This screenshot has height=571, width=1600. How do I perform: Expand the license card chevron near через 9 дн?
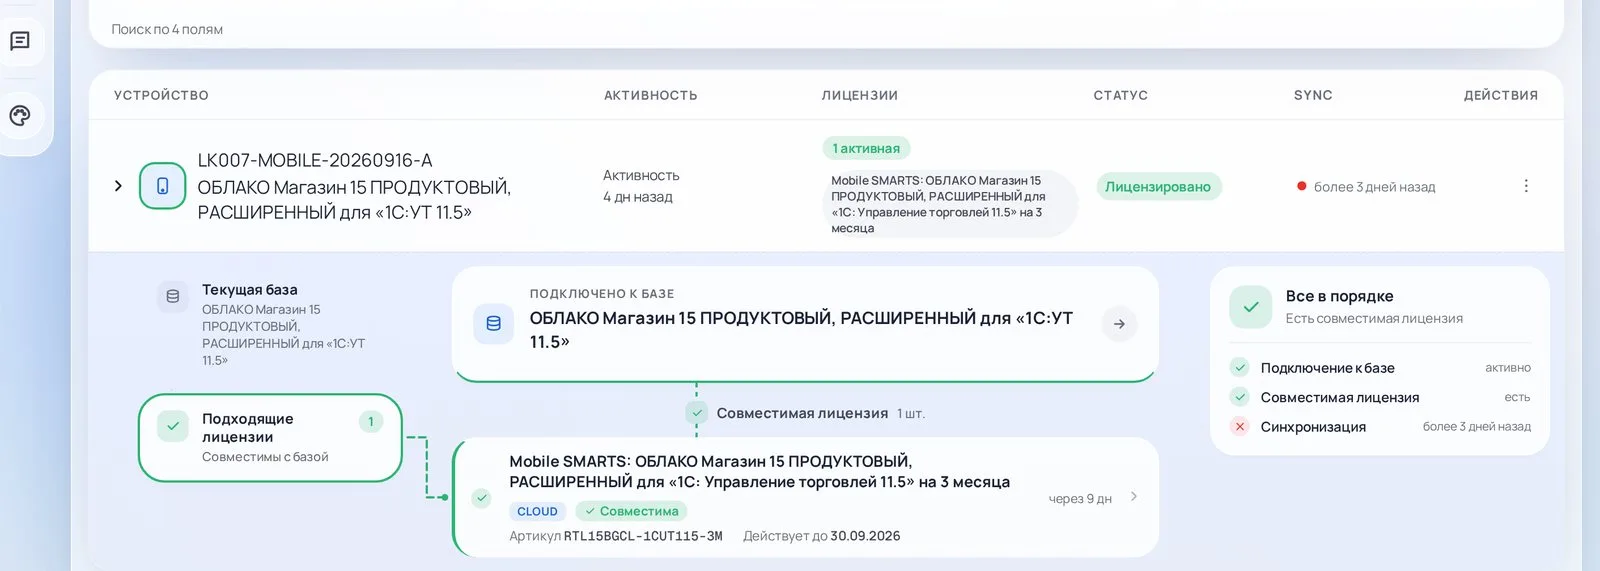(x=1133, y=496)
